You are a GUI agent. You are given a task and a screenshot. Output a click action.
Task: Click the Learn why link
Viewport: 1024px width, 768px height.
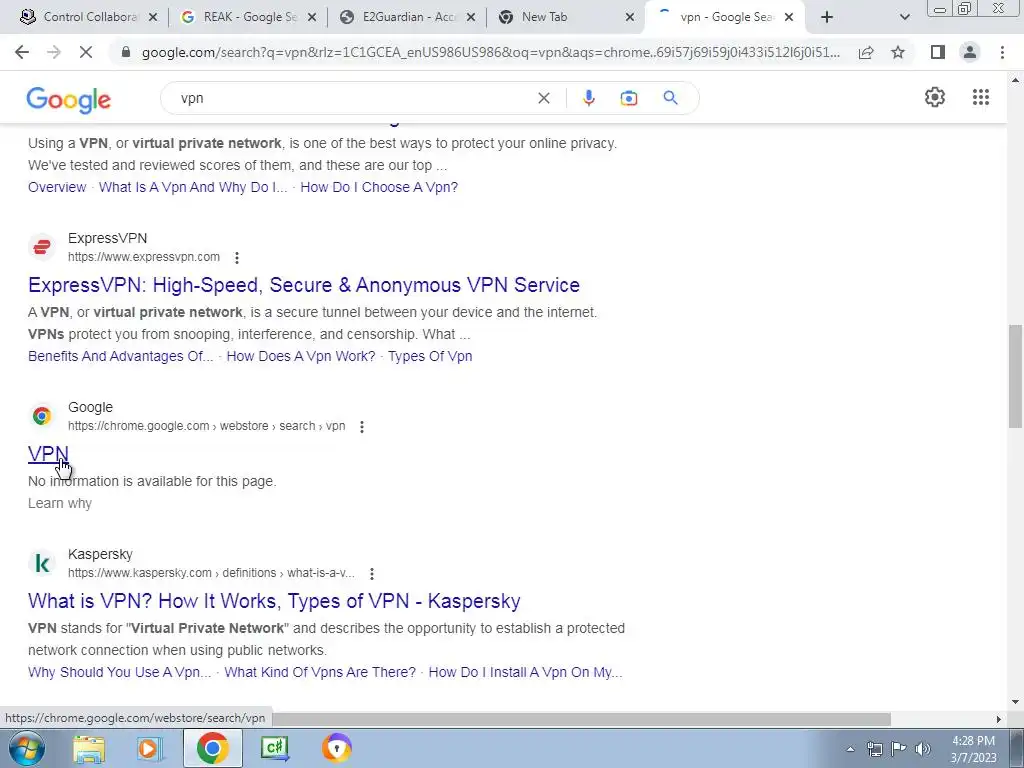(59, 503)
